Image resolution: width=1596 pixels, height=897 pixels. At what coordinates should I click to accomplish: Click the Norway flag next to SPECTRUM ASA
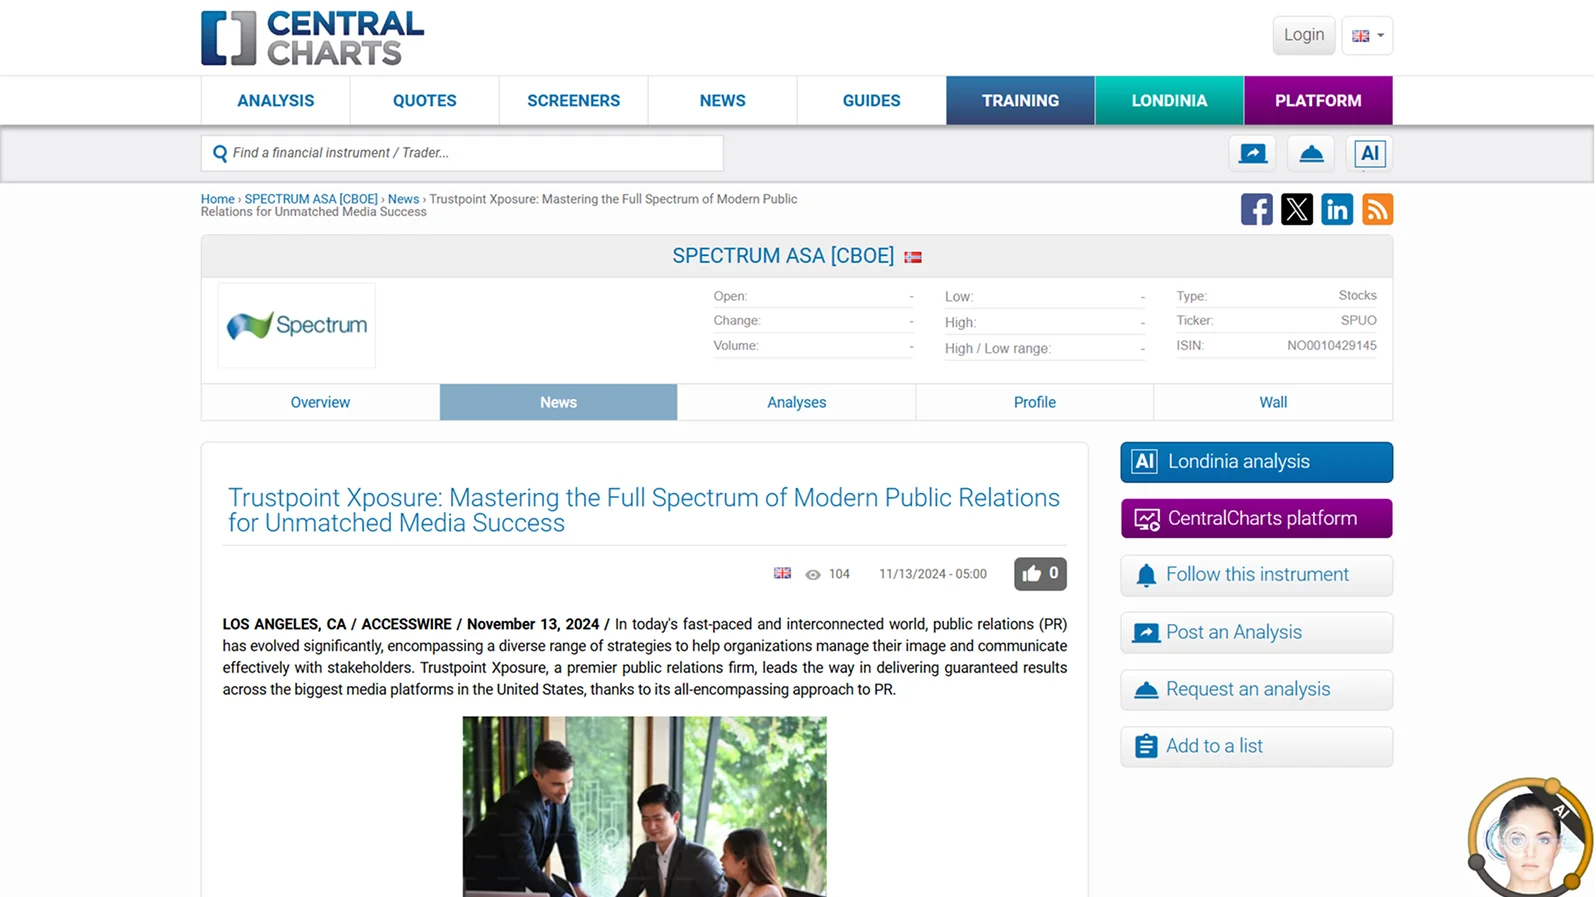point(913,257)
